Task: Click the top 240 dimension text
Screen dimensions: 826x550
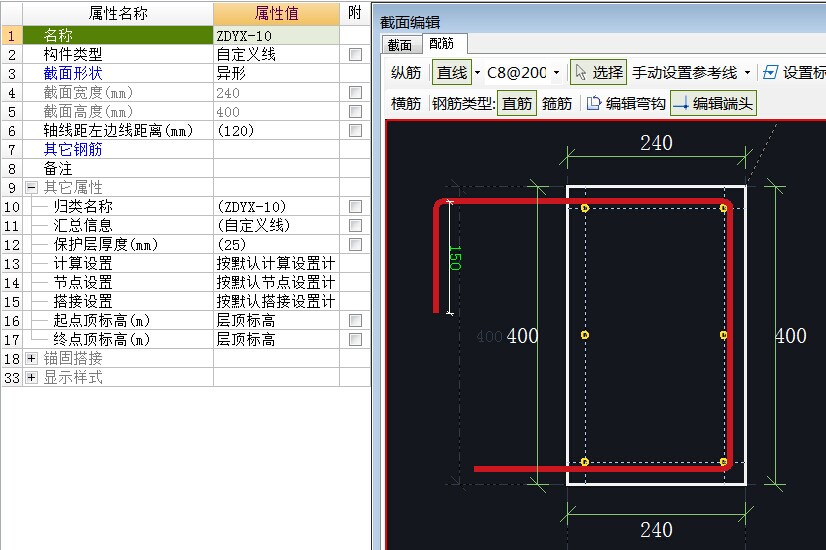Action: click(656, 143)
